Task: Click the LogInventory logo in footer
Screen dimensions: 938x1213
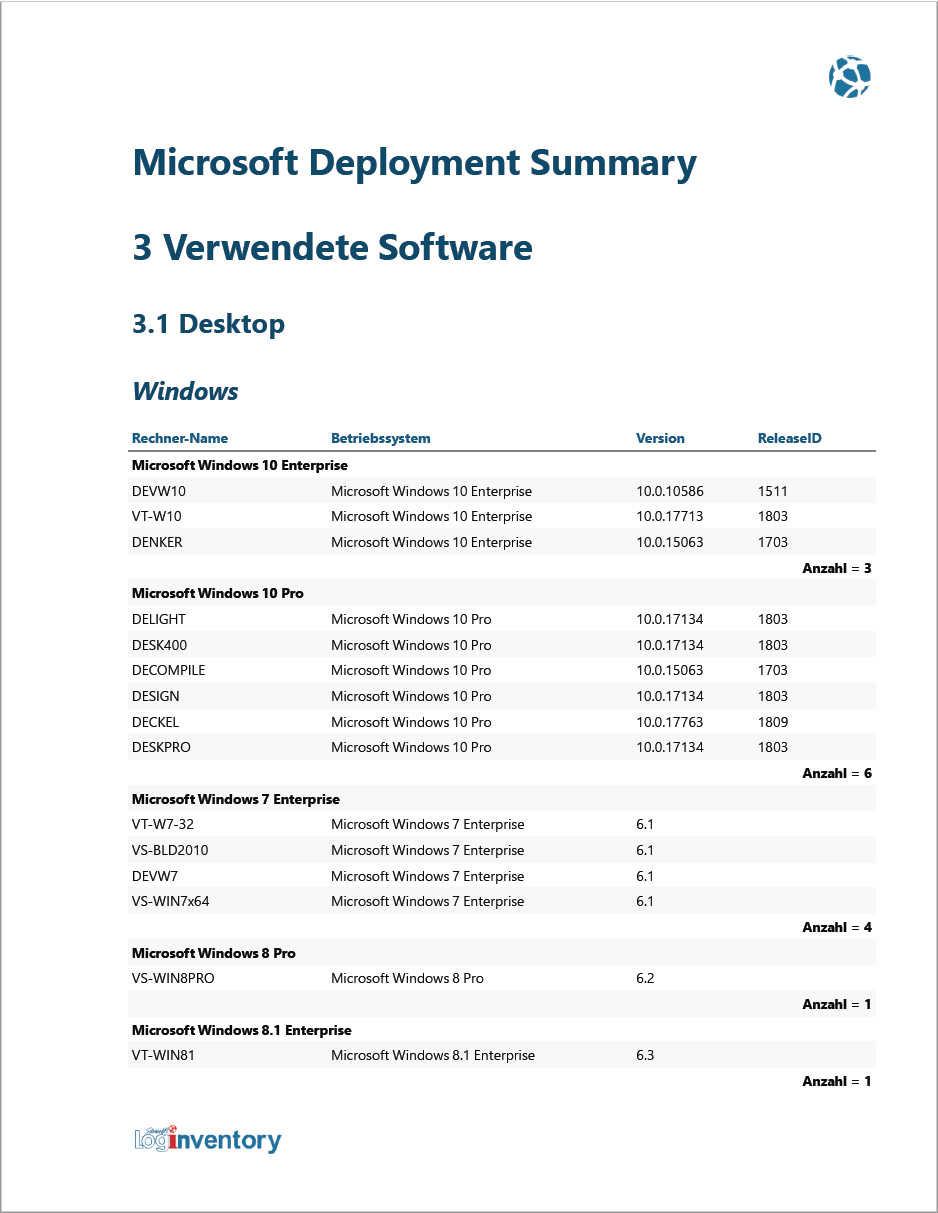Action: [x=208, y=1138]
